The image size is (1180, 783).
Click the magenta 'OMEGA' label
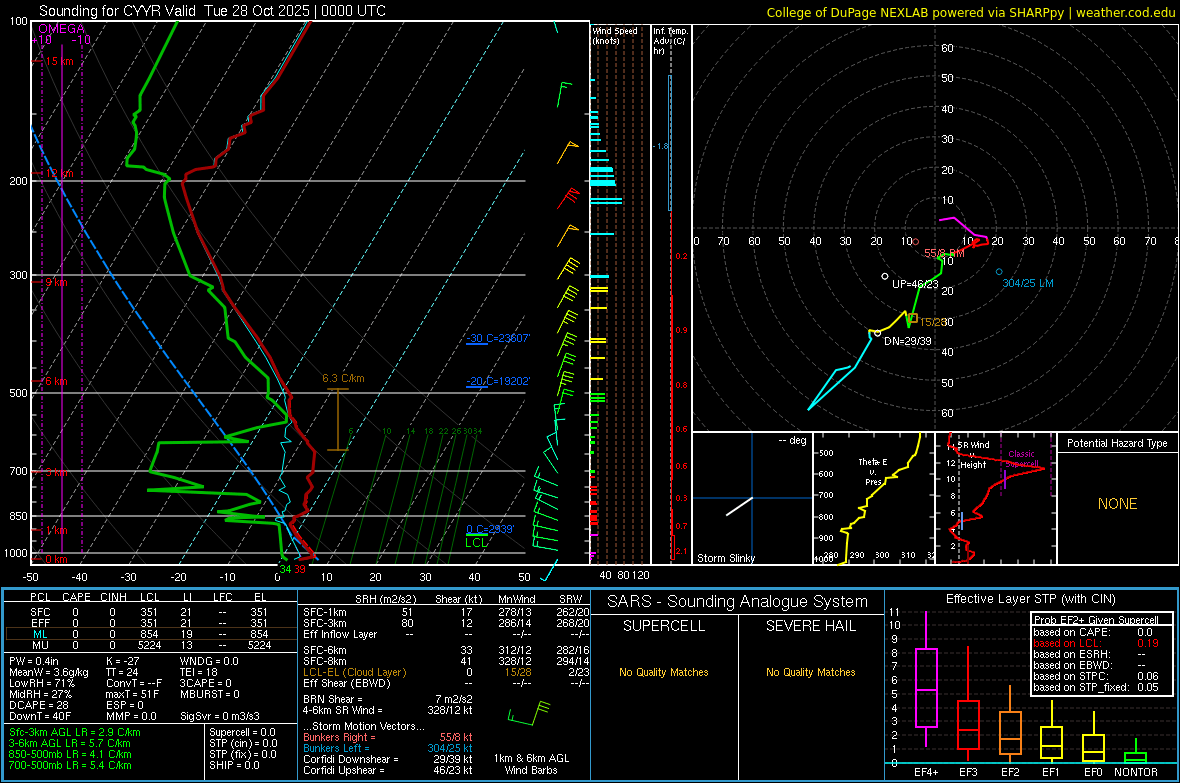click(61, 29)
